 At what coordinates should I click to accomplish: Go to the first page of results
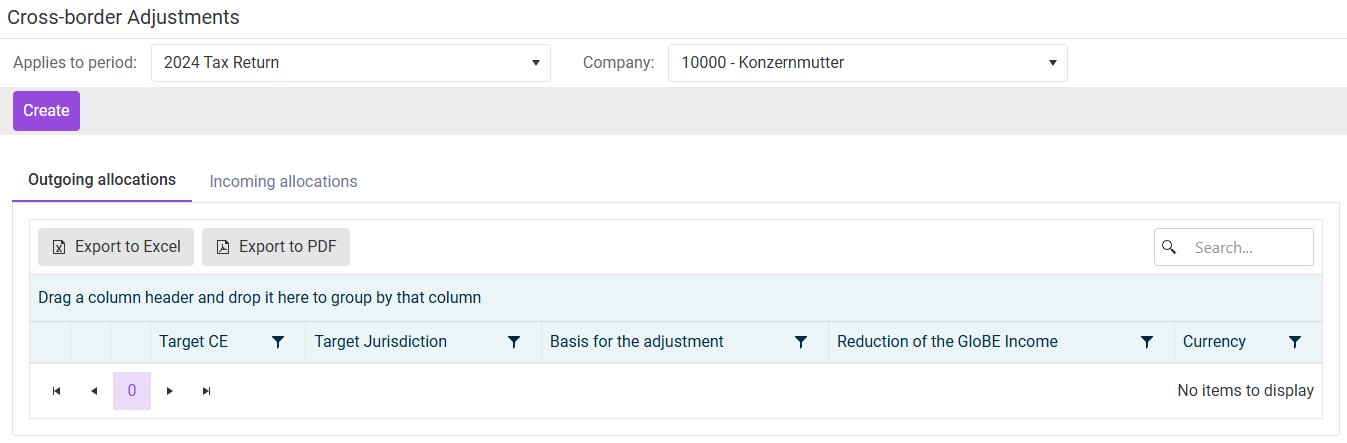click(x=56, y=391)
